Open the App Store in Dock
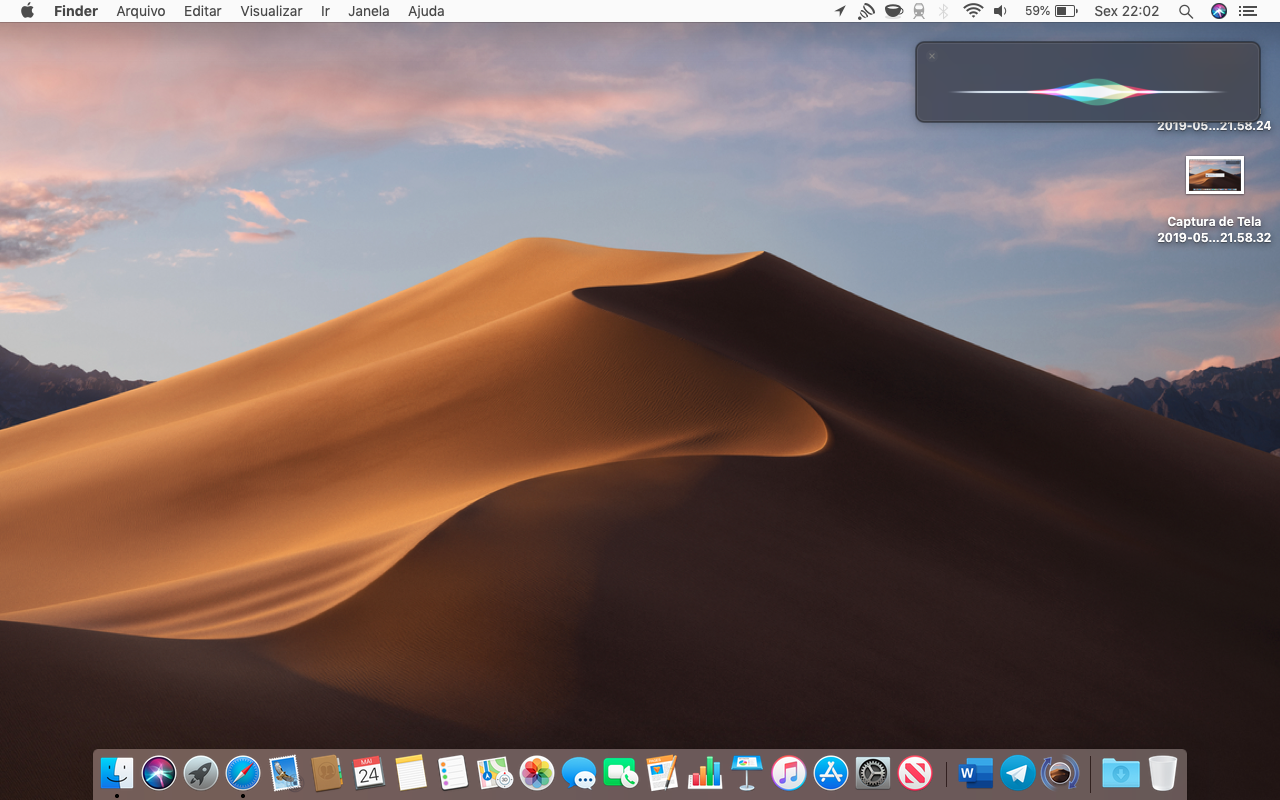This screenshot has height=800, width=1280. (x=831, y=773)
